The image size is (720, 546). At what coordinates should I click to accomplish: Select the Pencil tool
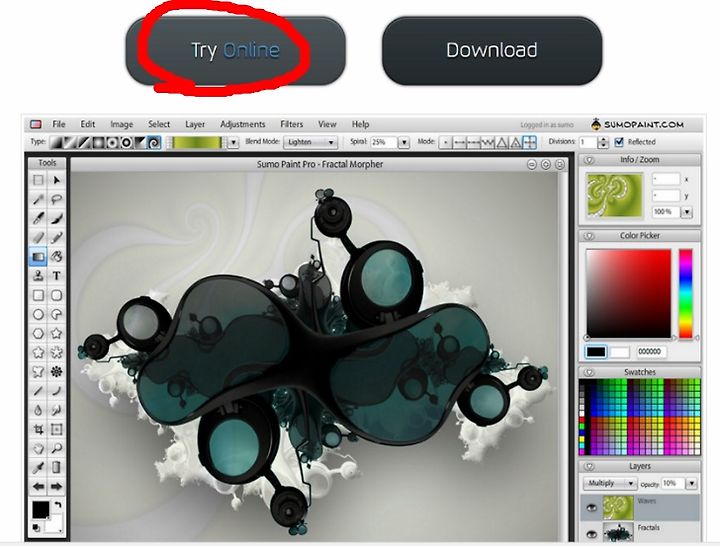pyautogui.click(x=56, y=237)
